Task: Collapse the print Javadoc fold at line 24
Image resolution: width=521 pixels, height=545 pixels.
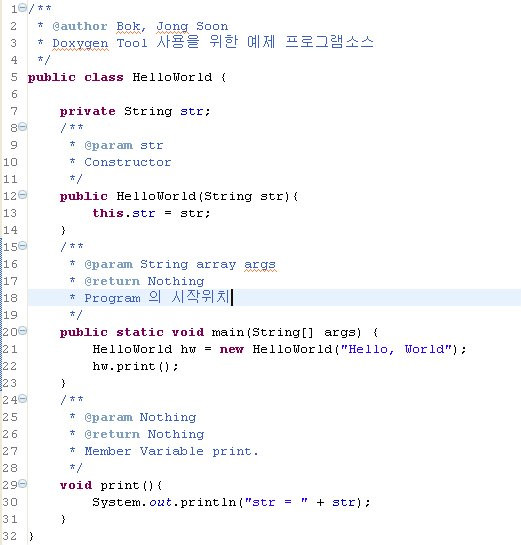Action: 22,398
